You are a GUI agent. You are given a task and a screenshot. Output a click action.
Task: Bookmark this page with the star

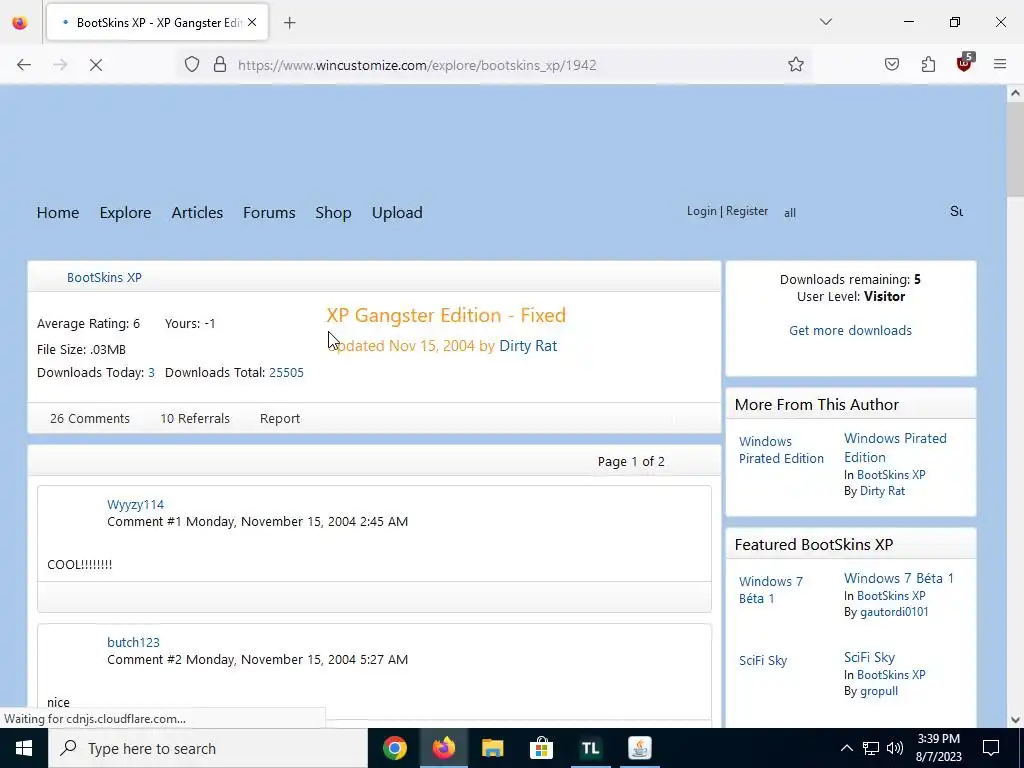pos(795,65)
